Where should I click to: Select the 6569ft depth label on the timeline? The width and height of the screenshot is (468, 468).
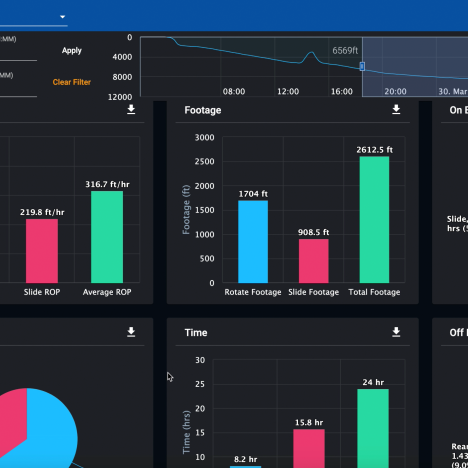tap(345, 51)
